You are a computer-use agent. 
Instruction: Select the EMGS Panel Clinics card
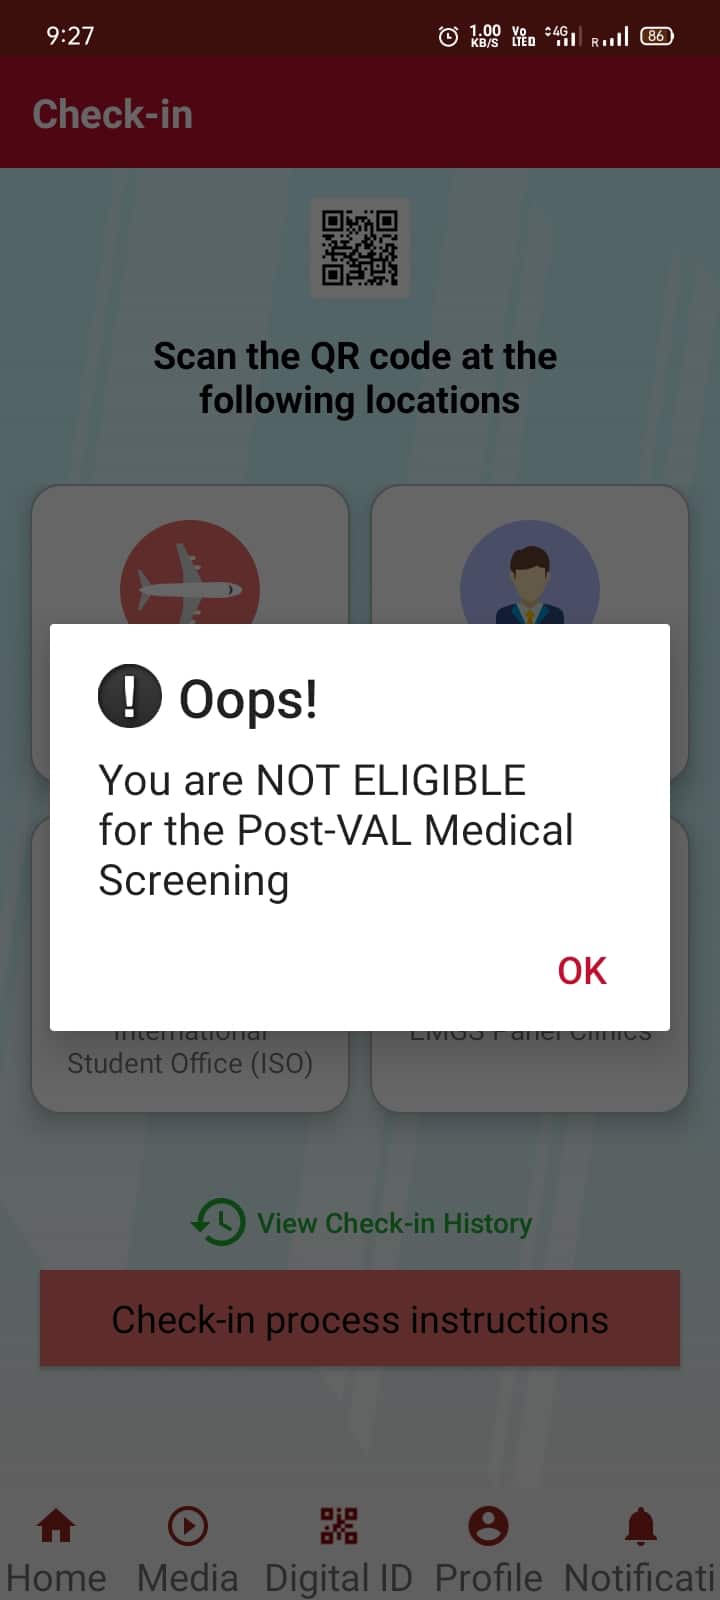(530, 1065)
